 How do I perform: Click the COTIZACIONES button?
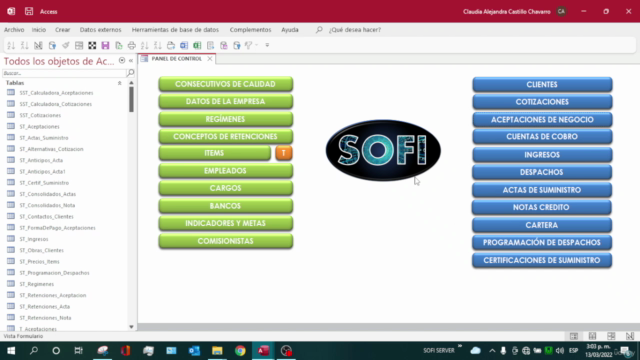[x=542, y=102]
